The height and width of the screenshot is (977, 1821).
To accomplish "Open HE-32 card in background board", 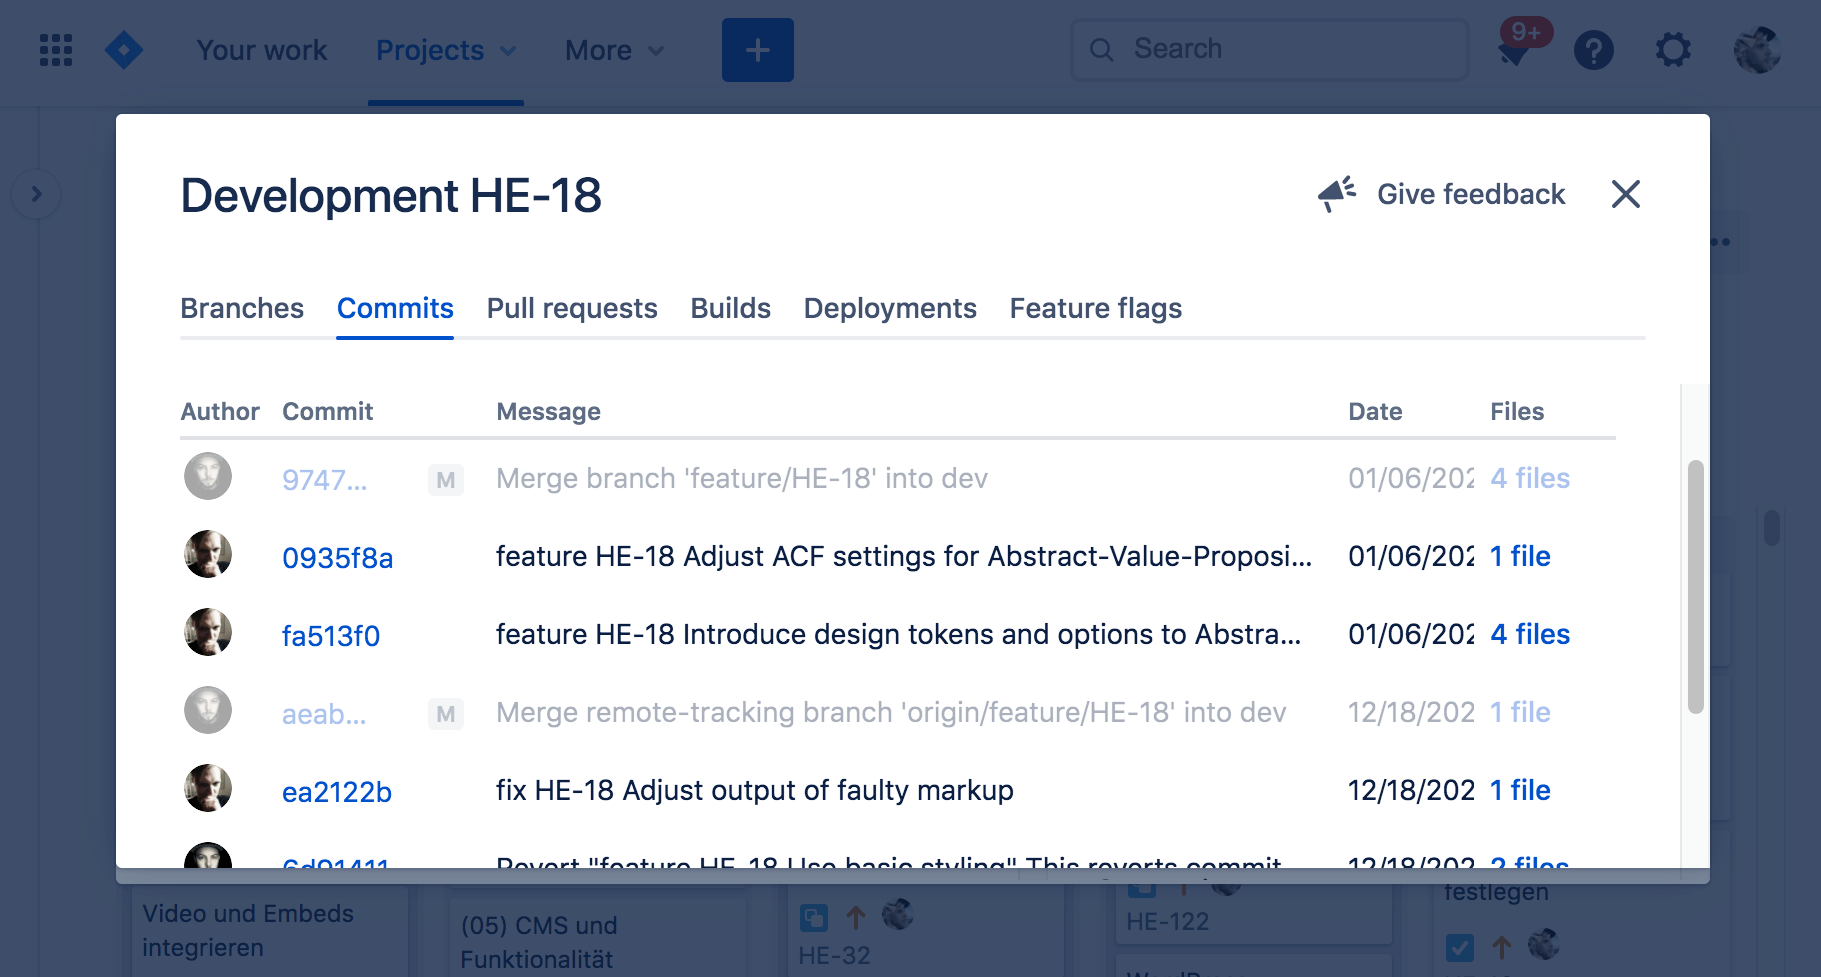I will coord(834,955).
